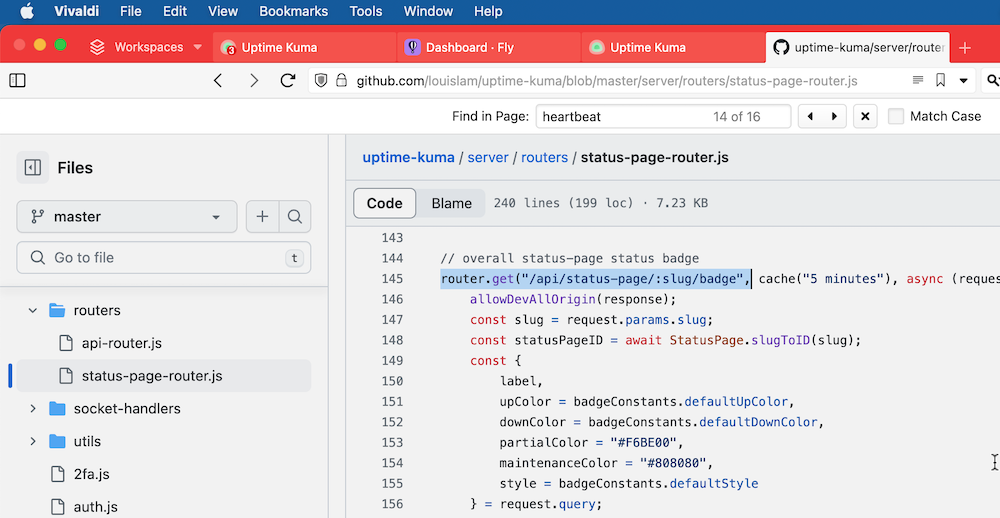Expand the utils folder
Image resolution: width=1000 pixels, height=518 pixels.
pos(33,441)
